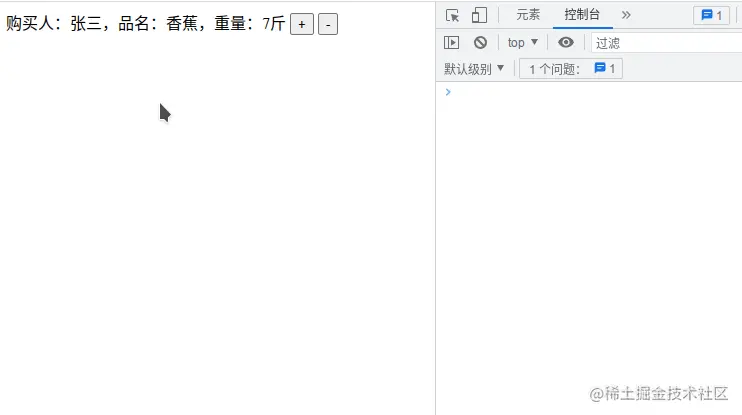
Task: Switch to the 控制台 tab
Action: click(582, 15)
